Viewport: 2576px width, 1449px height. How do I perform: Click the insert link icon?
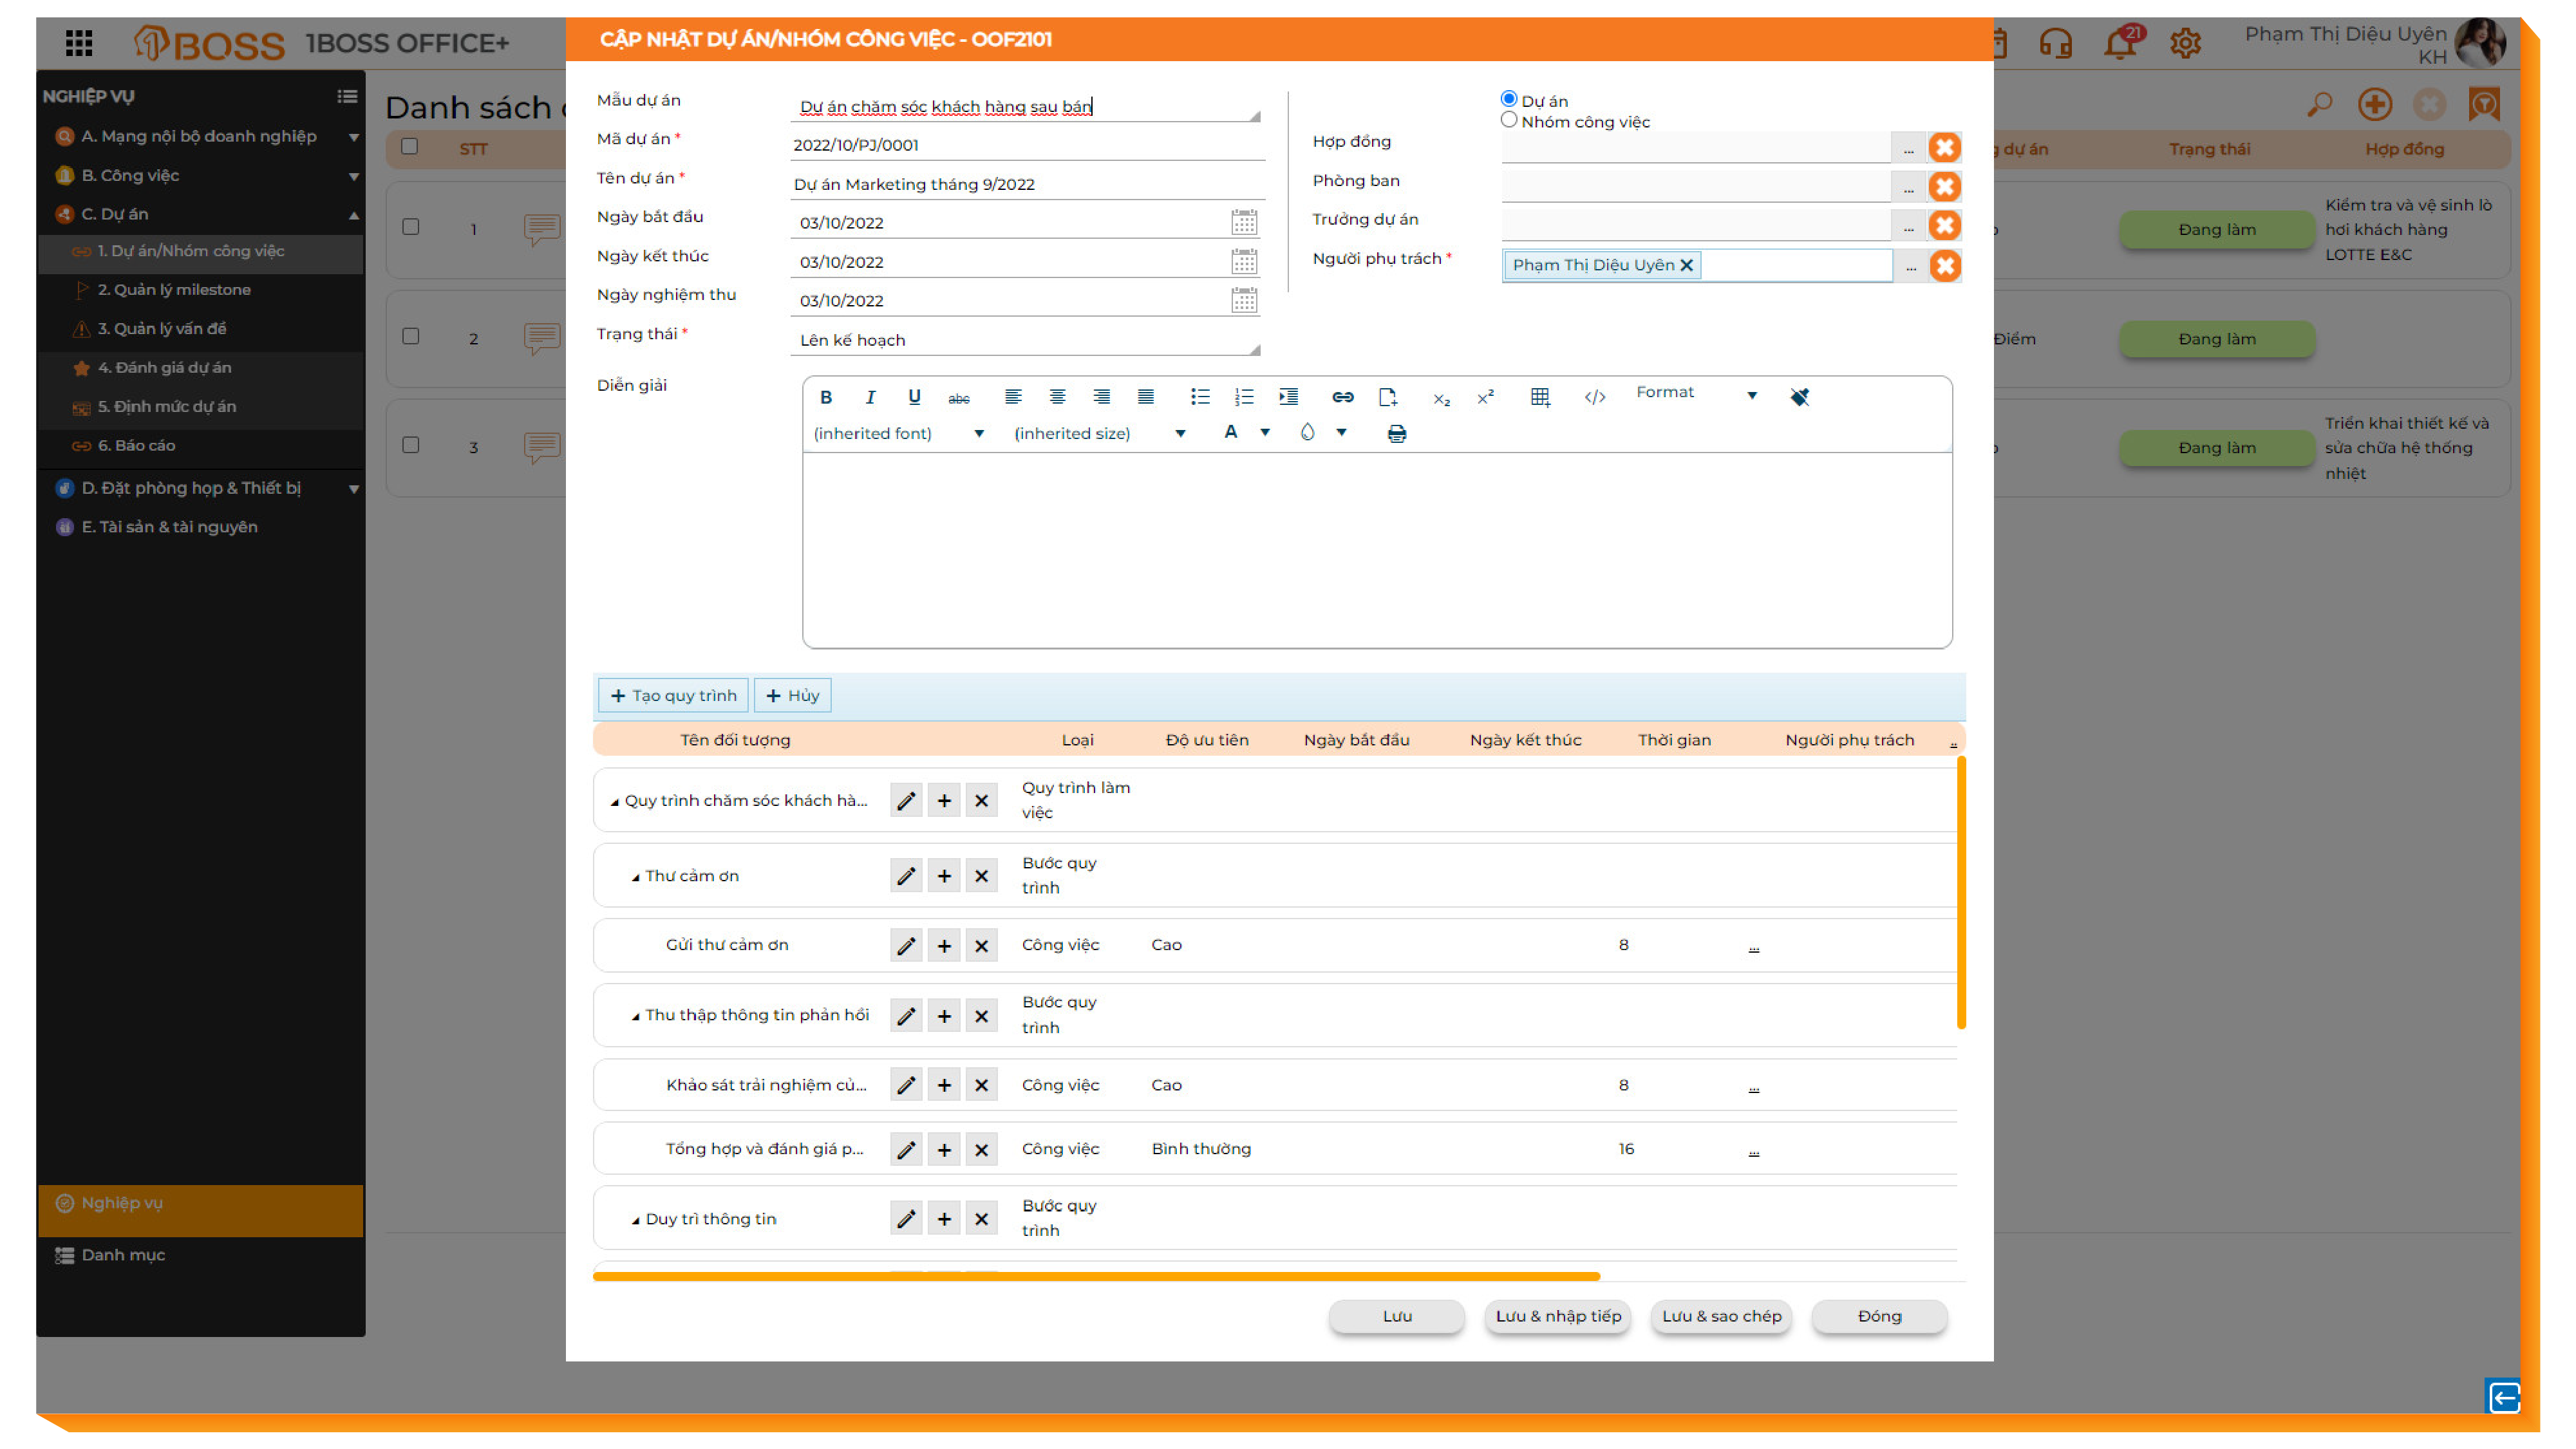tap(1342, 397)
